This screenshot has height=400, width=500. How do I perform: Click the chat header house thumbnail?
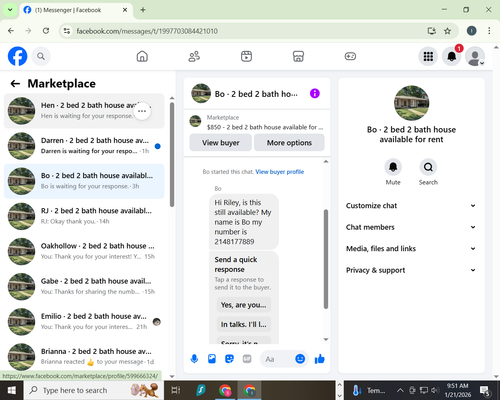201,93
